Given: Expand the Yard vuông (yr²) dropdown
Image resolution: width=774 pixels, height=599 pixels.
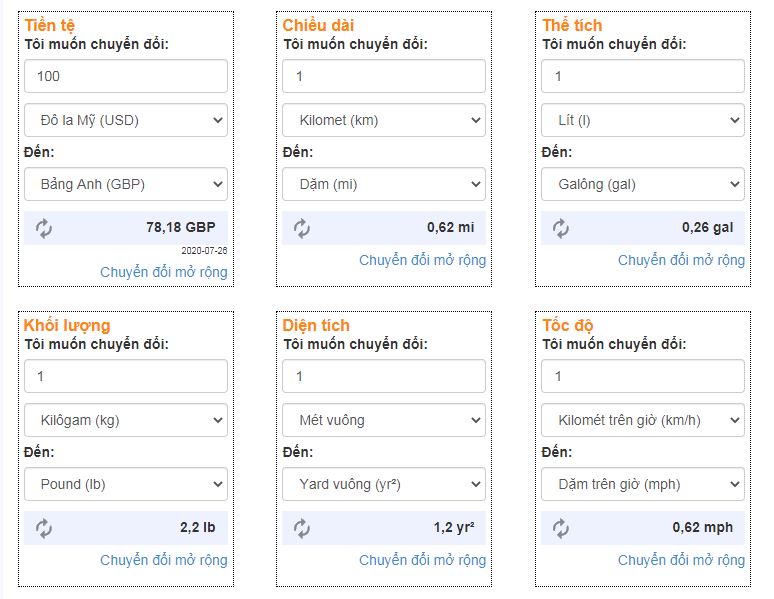Looking at the screenshot, I should (384, 484).
